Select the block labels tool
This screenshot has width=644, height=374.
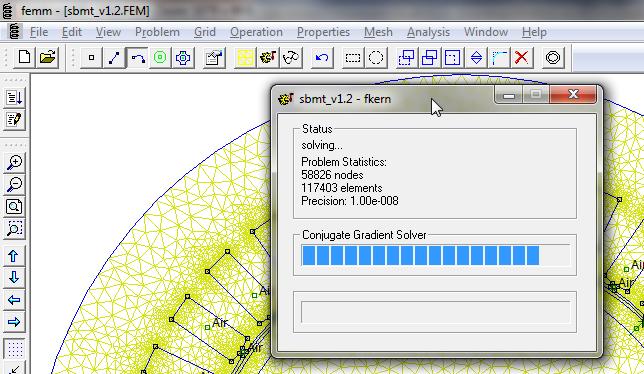click(x=160, y=57)
